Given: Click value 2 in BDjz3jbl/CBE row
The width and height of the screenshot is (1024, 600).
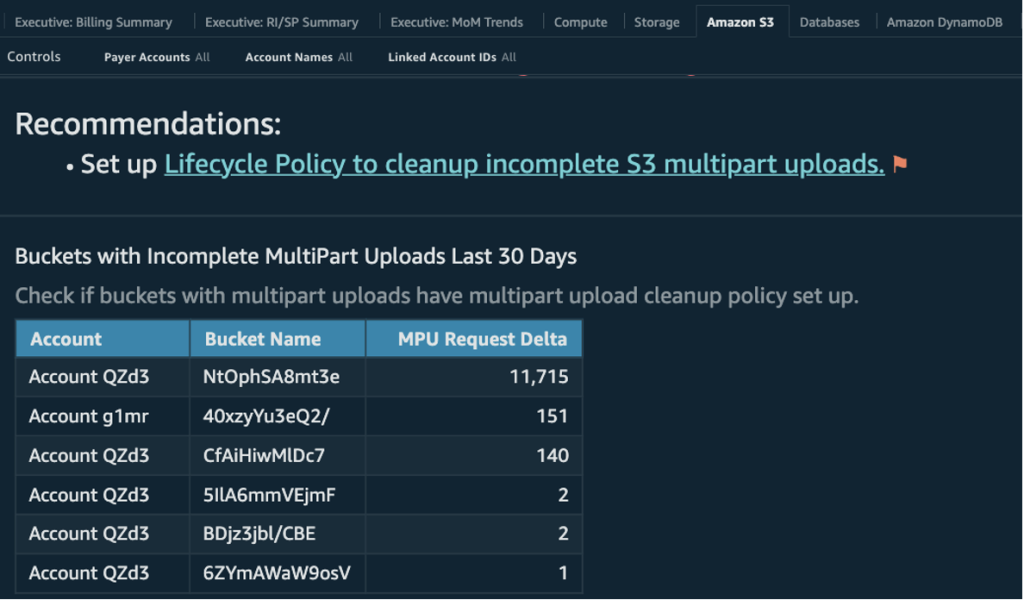Looking at the screenshot, I should (x=474, y=533).
